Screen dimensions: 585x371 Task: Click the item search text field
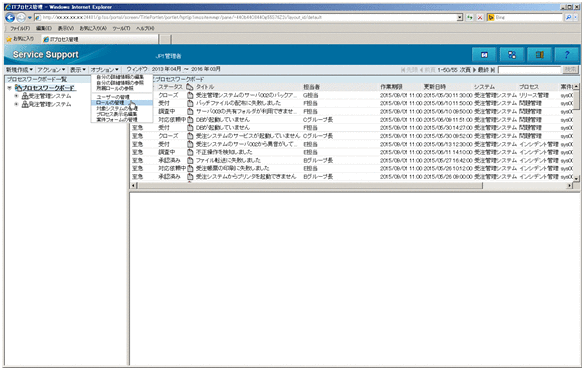[x=529, y=70]
